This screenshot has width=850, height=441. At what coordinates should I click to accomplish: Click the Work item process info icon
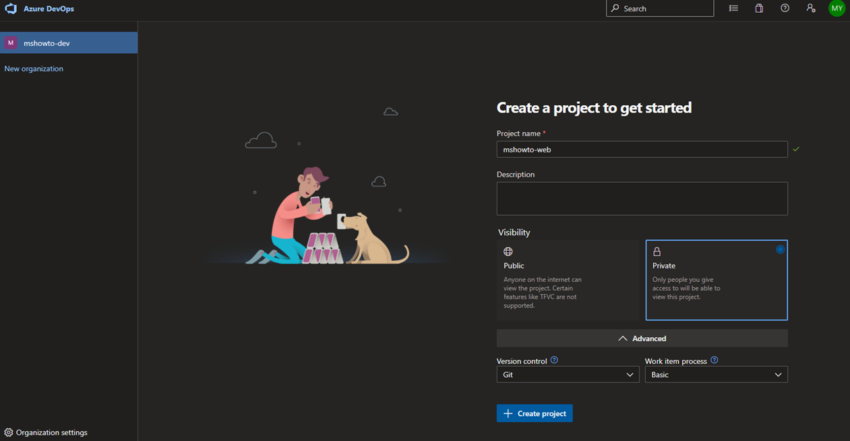[x=714, y=360]
